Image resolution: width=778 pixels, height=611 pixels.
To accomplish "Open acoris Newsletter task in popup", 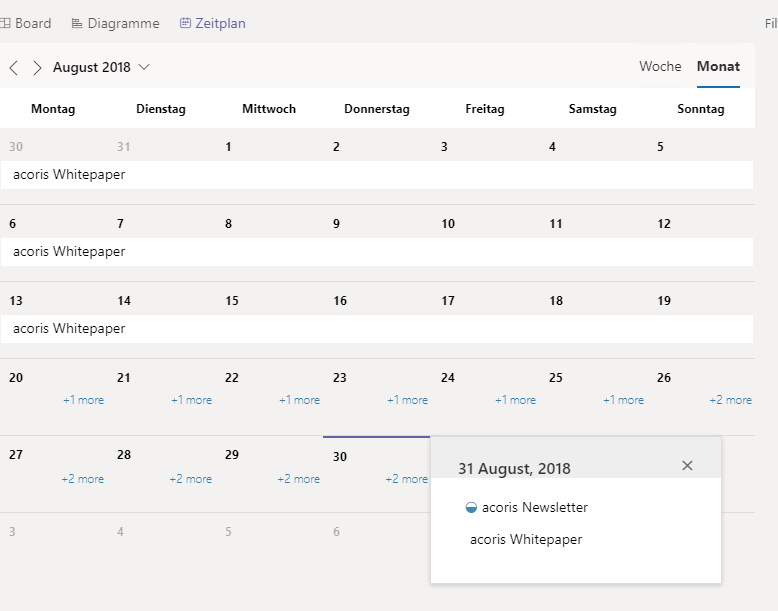I will click(534, 508).
